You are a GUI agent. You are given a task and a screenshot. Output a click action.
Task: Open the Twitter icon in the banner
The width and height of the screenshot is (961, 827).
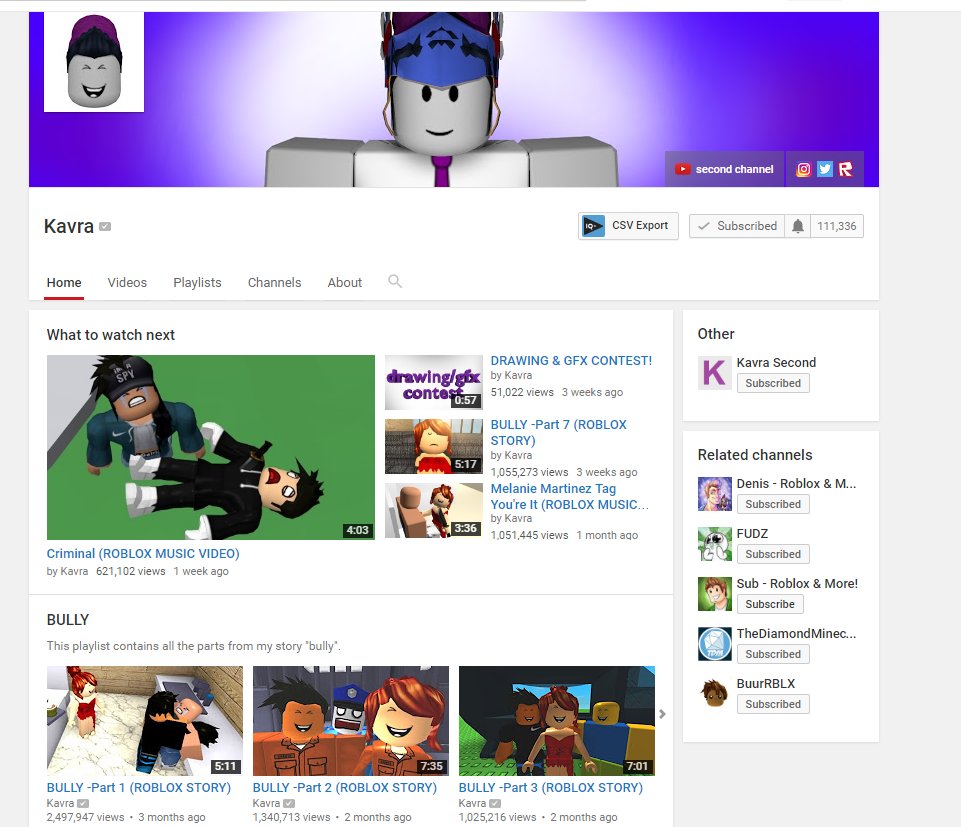pyautogui.click(x=824, y=169)
